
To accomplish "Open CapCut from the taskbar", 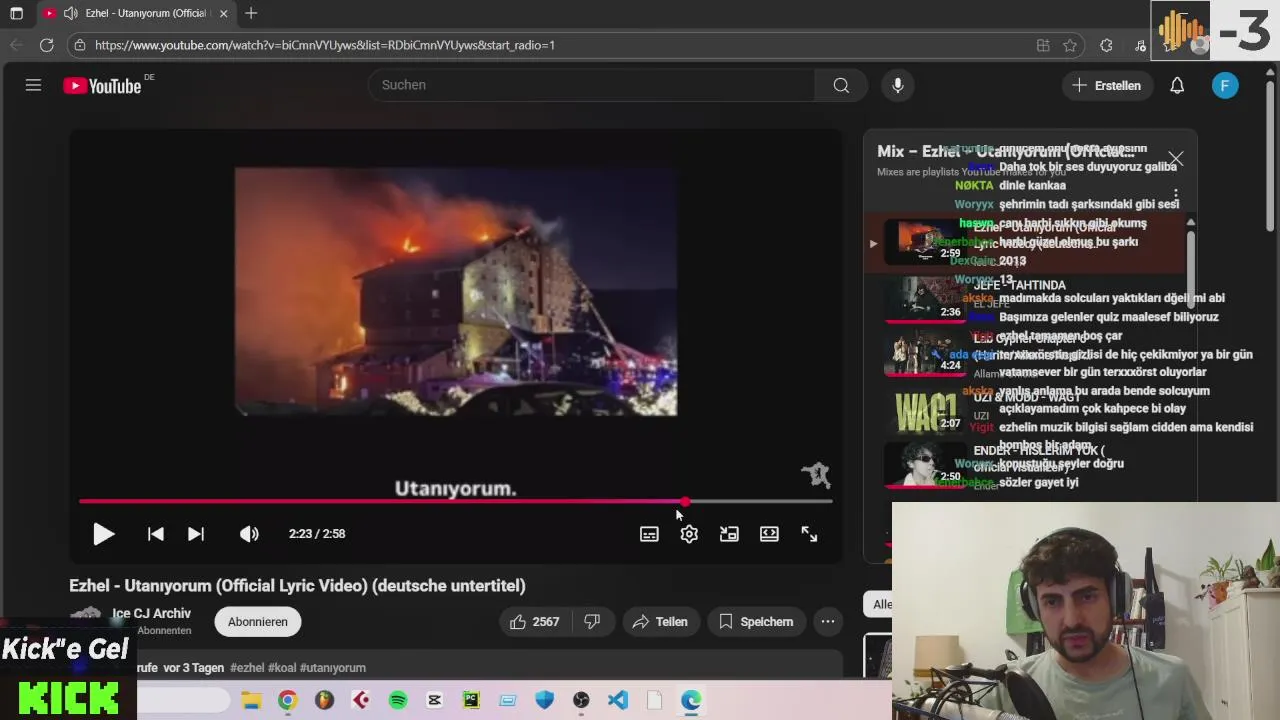I will point(434,700).
